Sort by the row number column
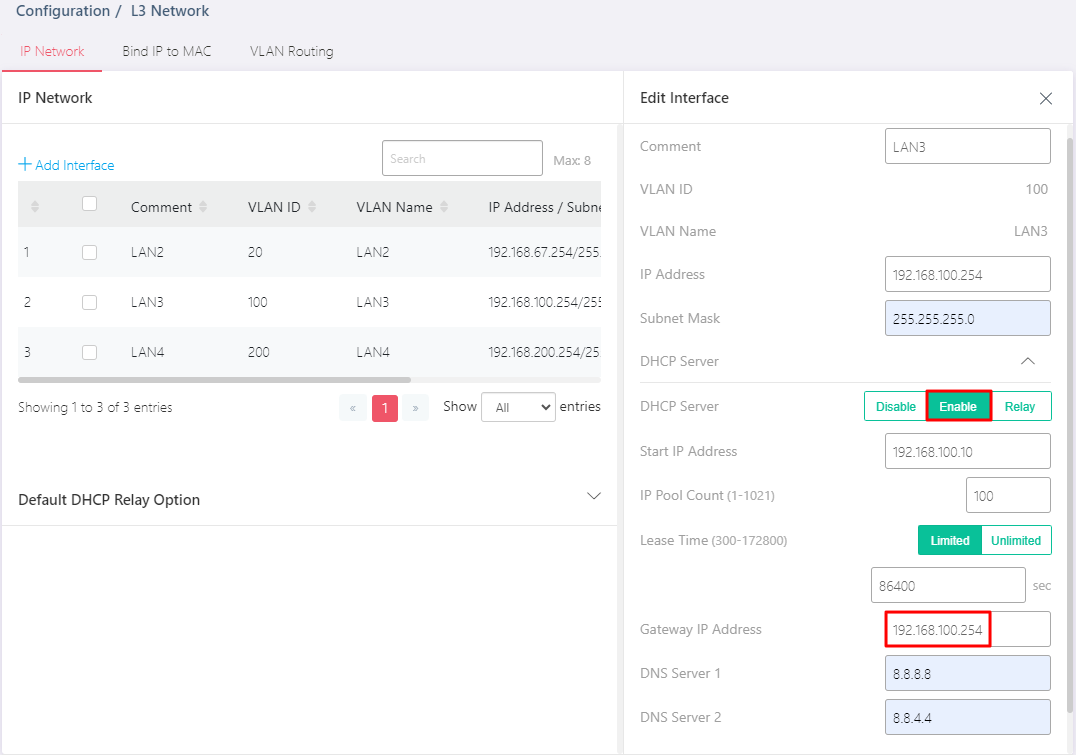Image resolution: width=1076 pixels, height=755 pixels. tap(35, 207)
